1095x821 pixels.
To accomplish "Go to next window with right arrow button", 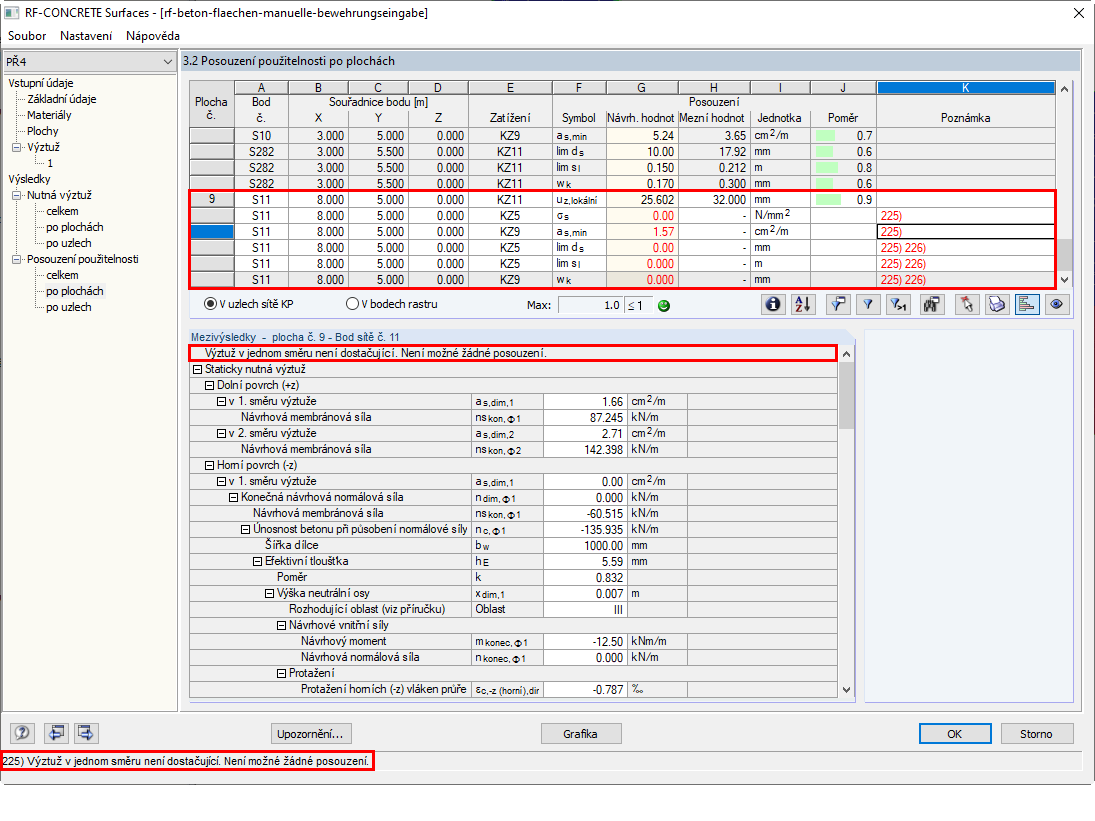I will 86,733.
